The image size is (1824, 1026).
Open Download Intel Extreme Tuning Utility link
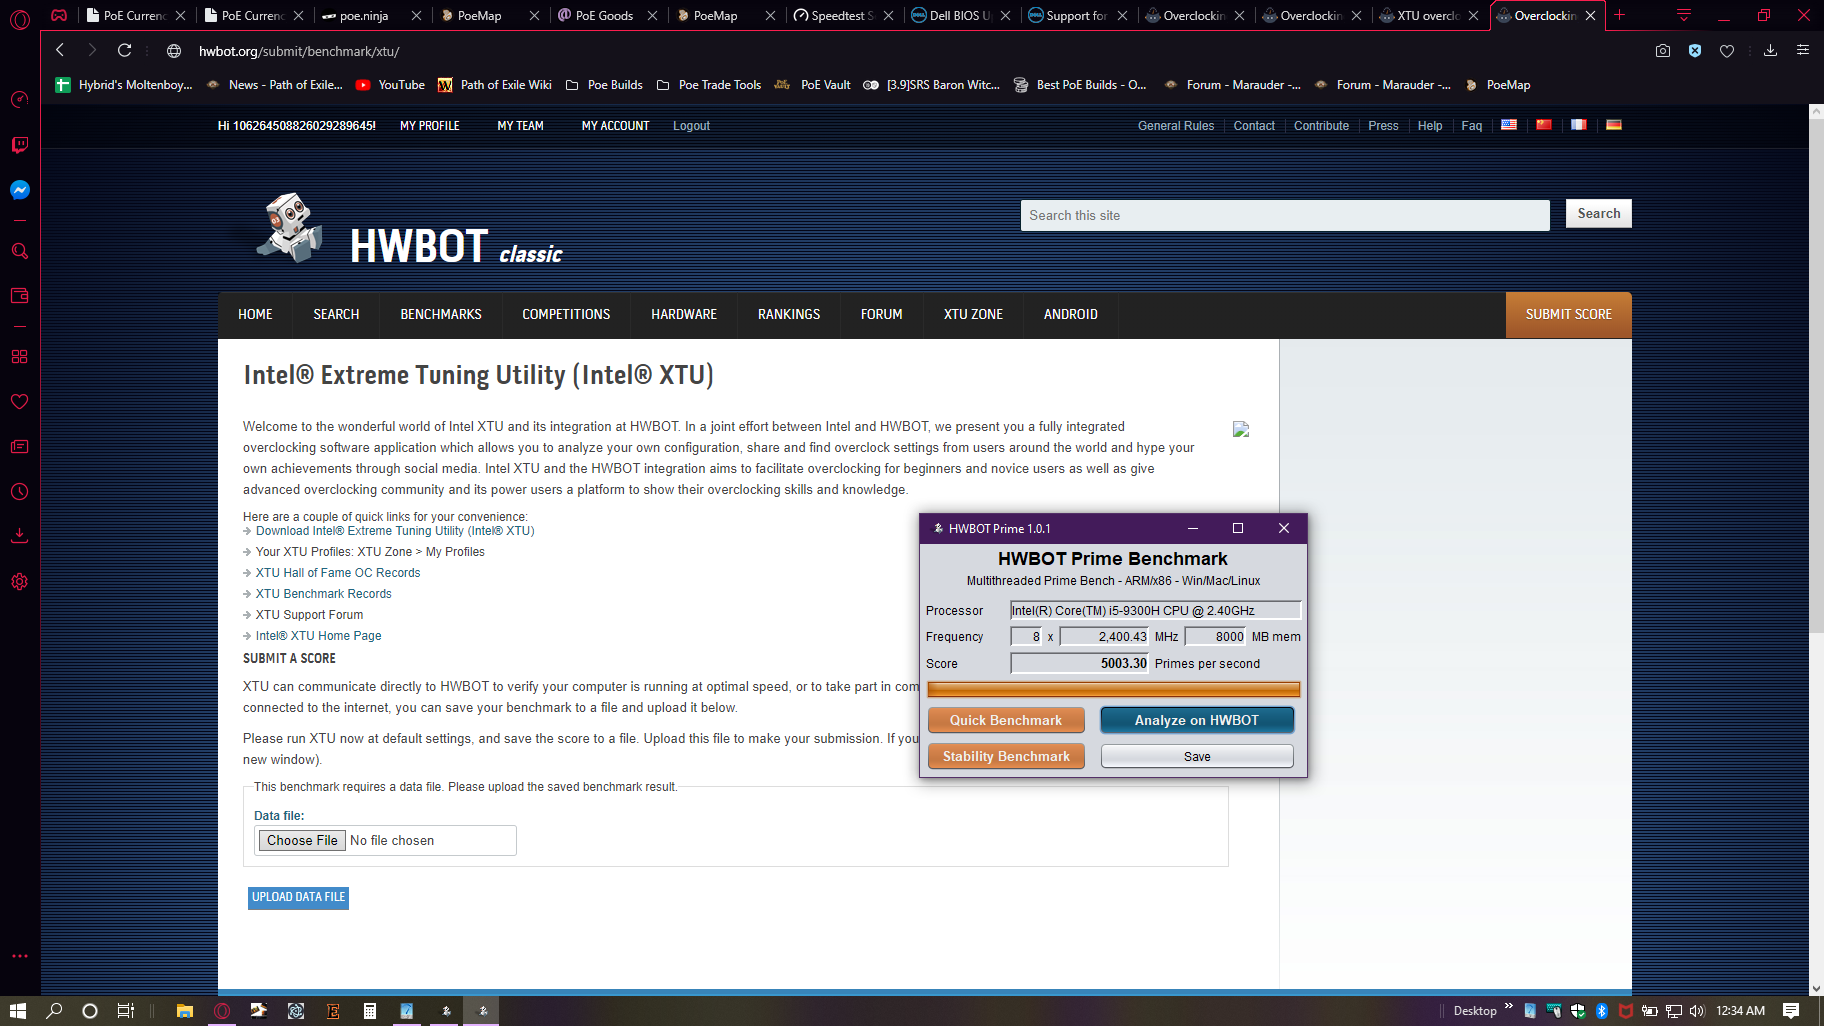coord(395,531)
